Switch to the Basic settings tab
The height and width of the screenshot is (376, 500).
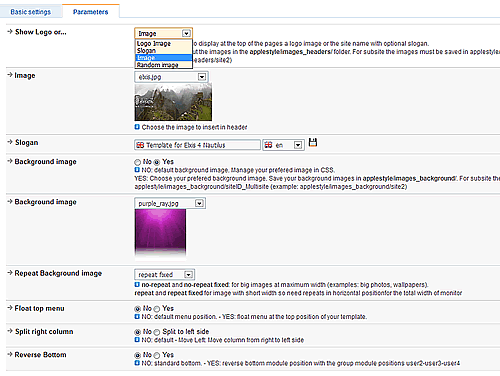click(x=31, y=12)
